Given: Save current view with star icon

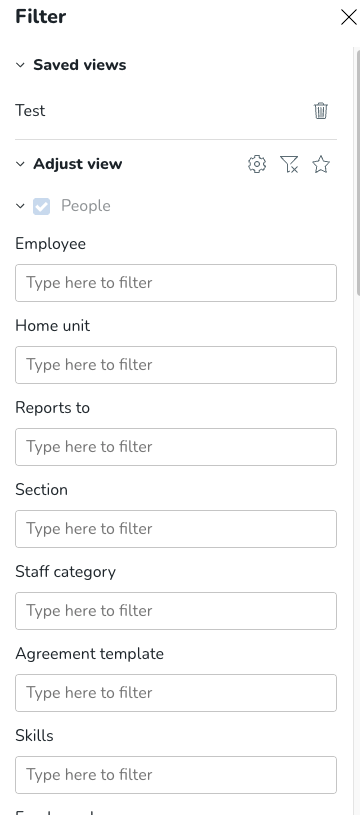Looking at the screenshot, I should tap(321, 164).
